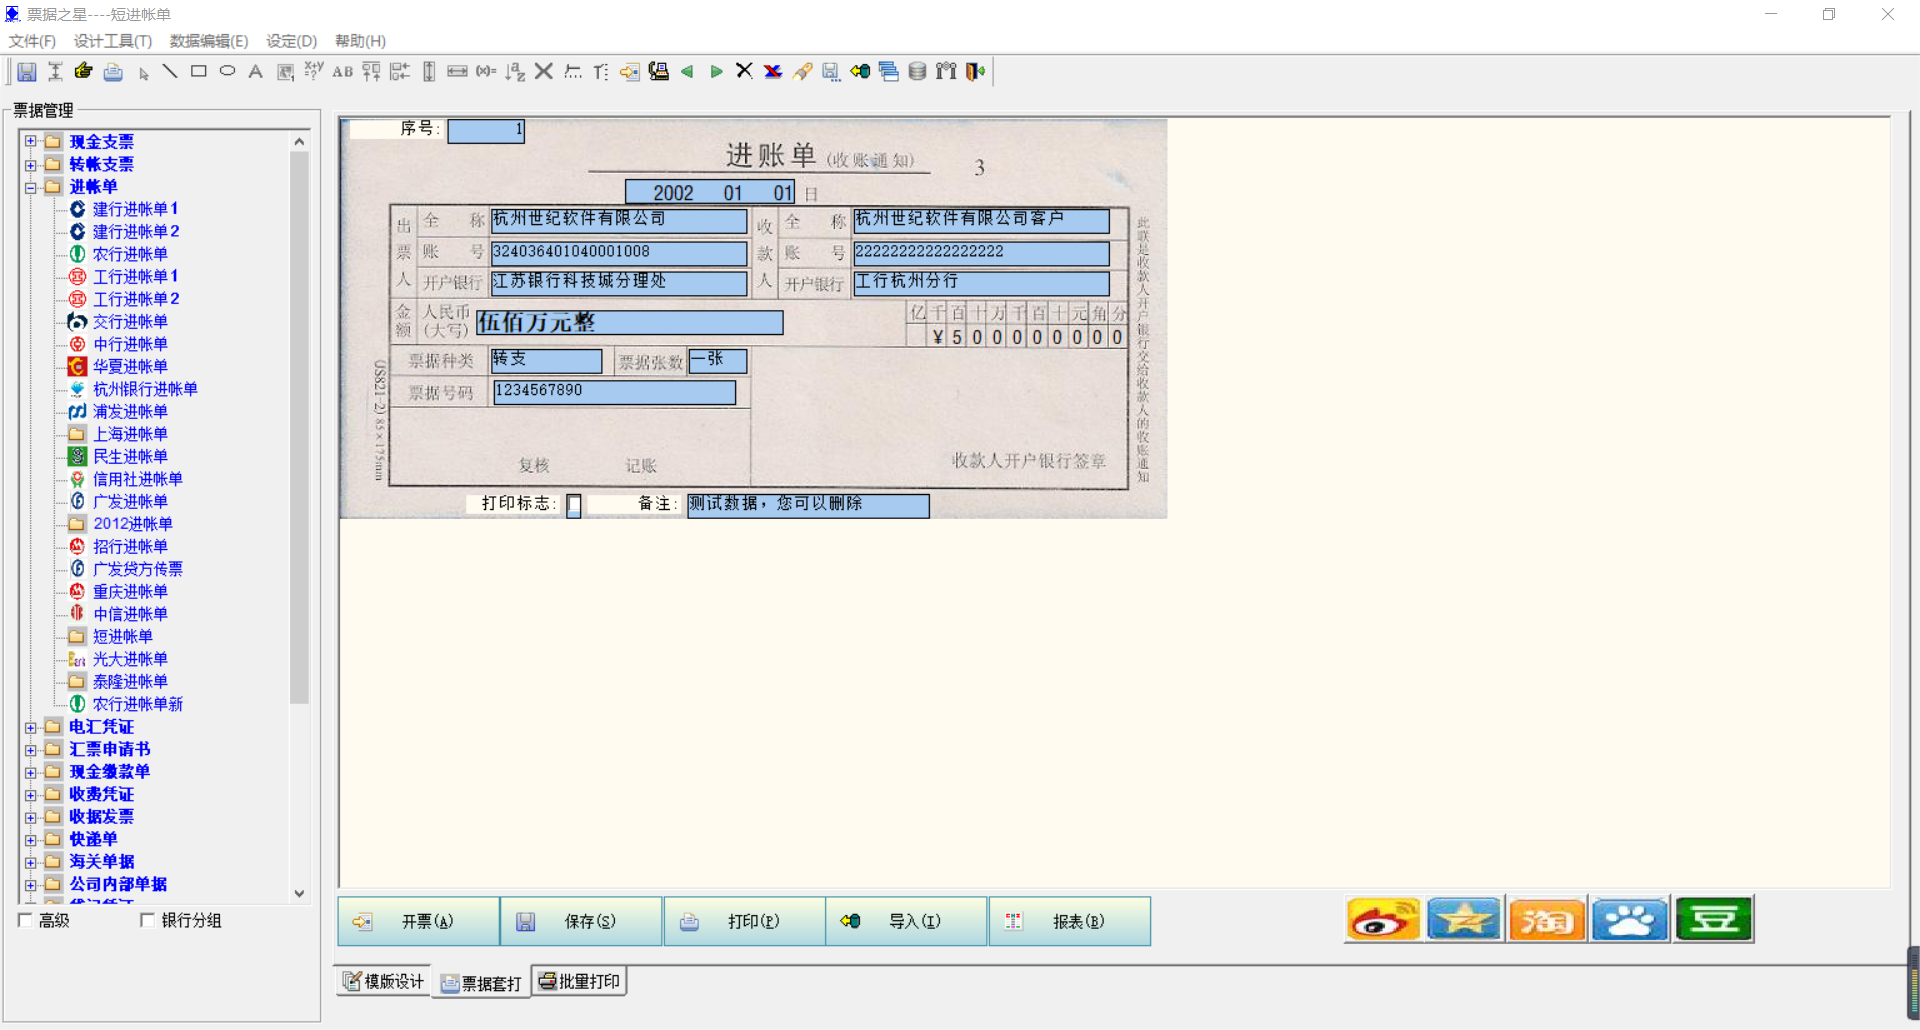Click the green right arrow next record icon
The height and width of the screenshot is (1030, 1920).
pos(716,71)
